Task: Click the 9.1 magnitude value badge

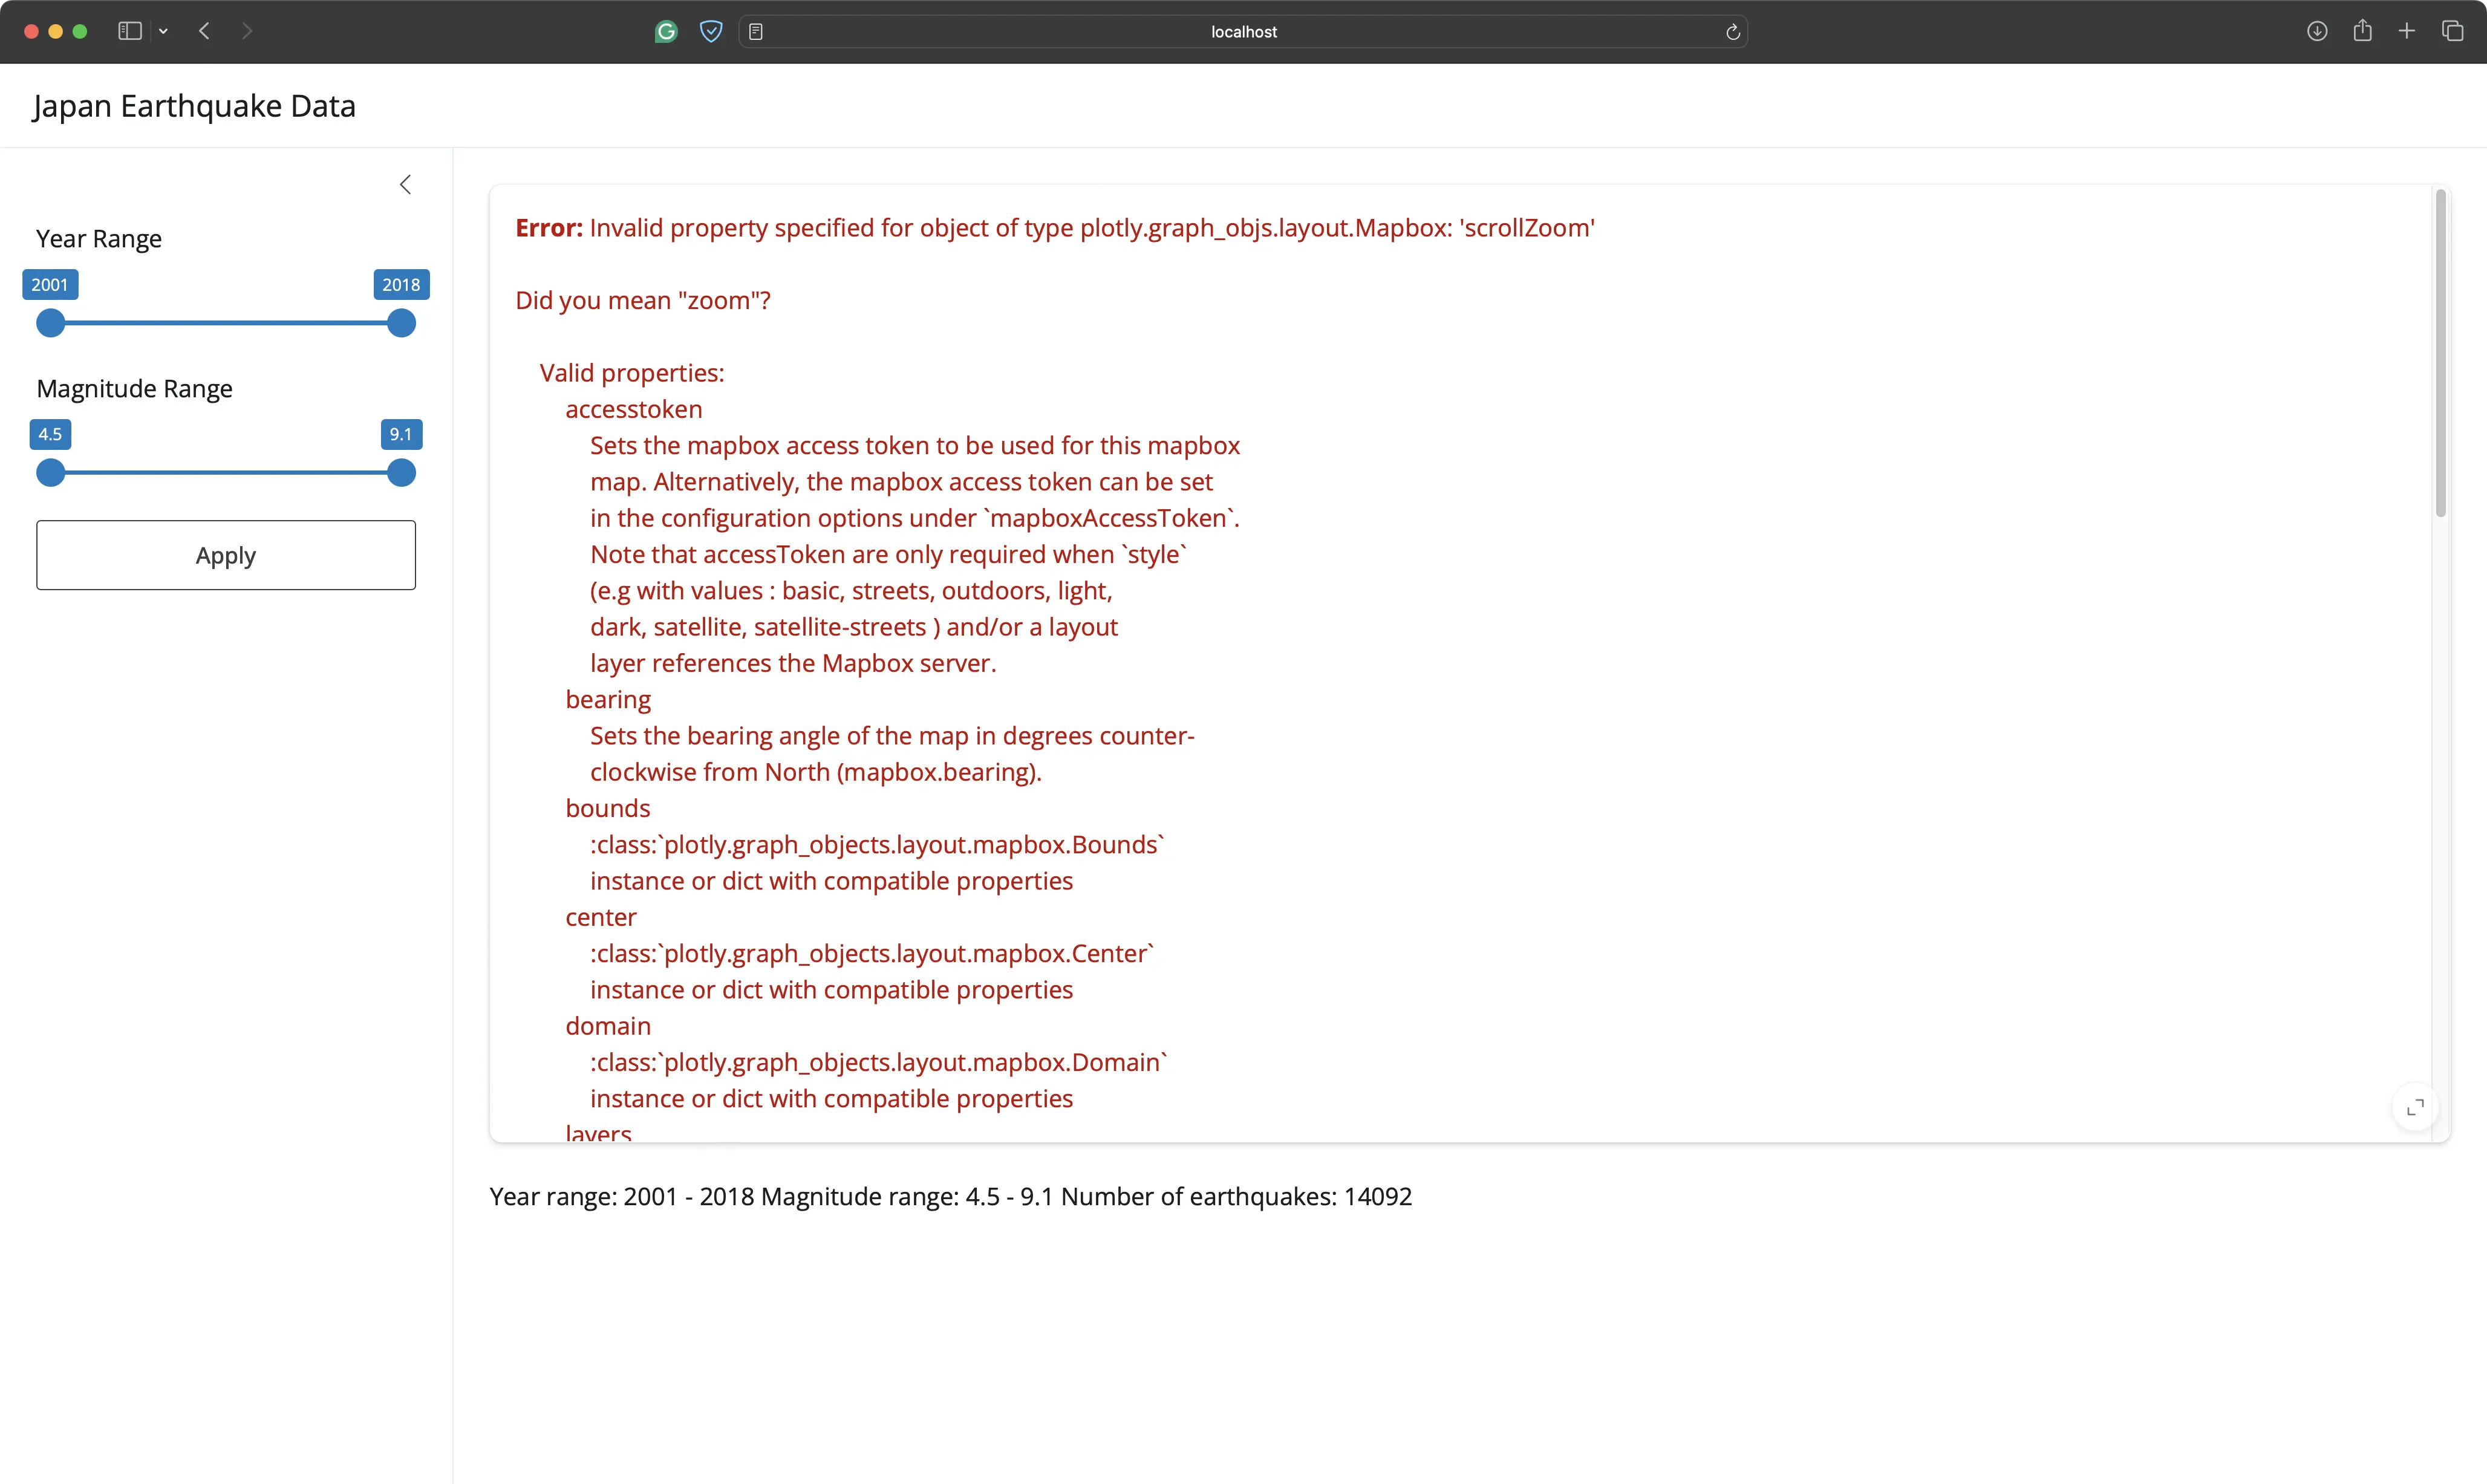Action: click(401, 434)
